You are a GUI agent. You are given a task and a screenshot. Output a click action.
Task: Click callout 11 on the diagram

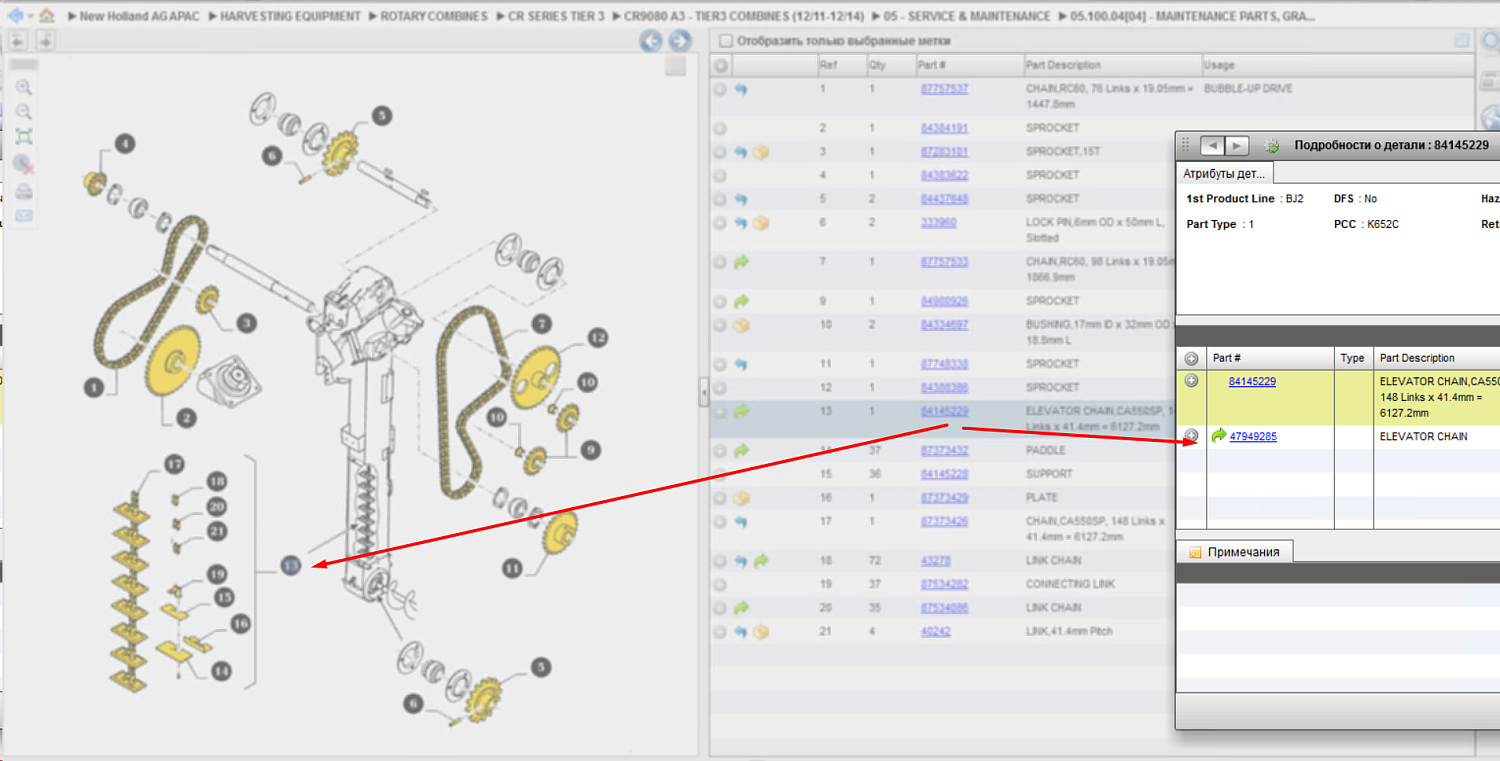512,569
